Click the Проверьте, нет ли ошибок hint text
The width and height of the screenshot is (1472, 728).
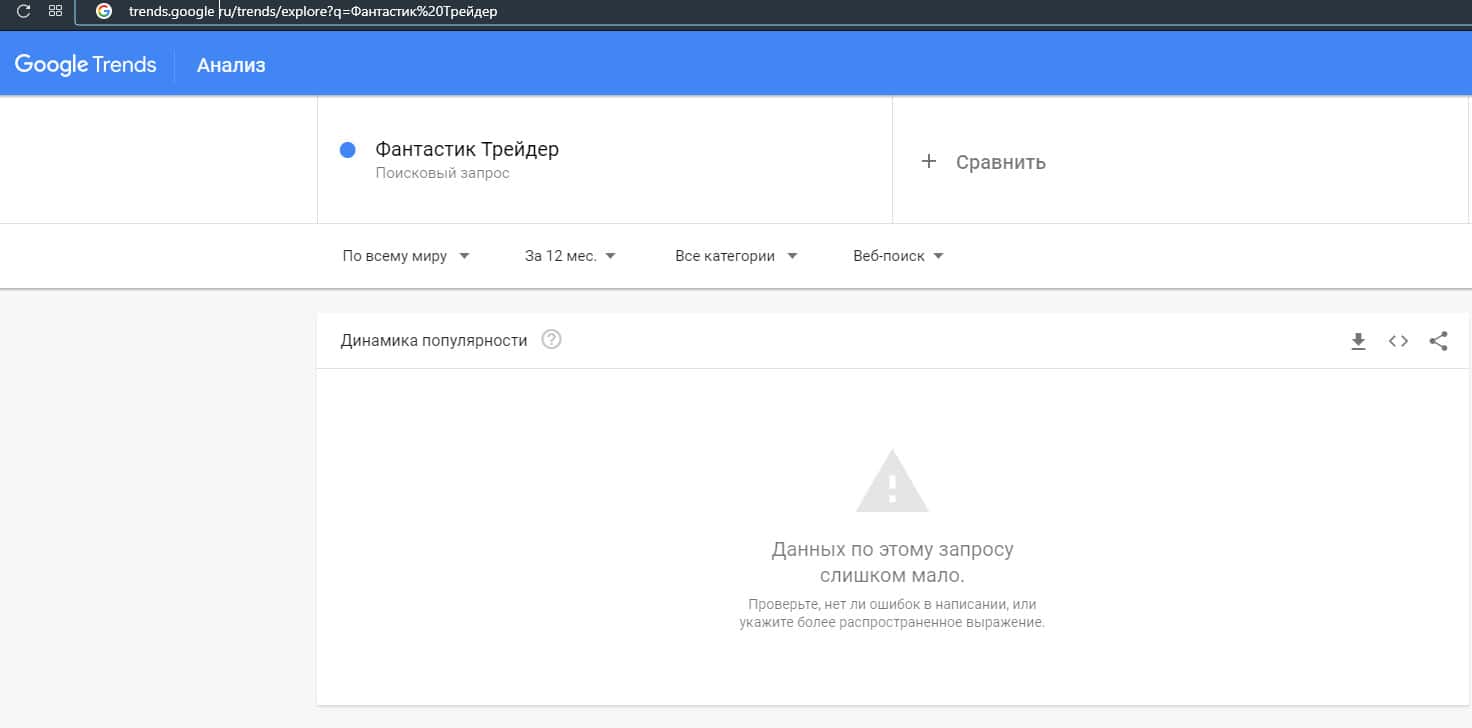tap(892, 613)
